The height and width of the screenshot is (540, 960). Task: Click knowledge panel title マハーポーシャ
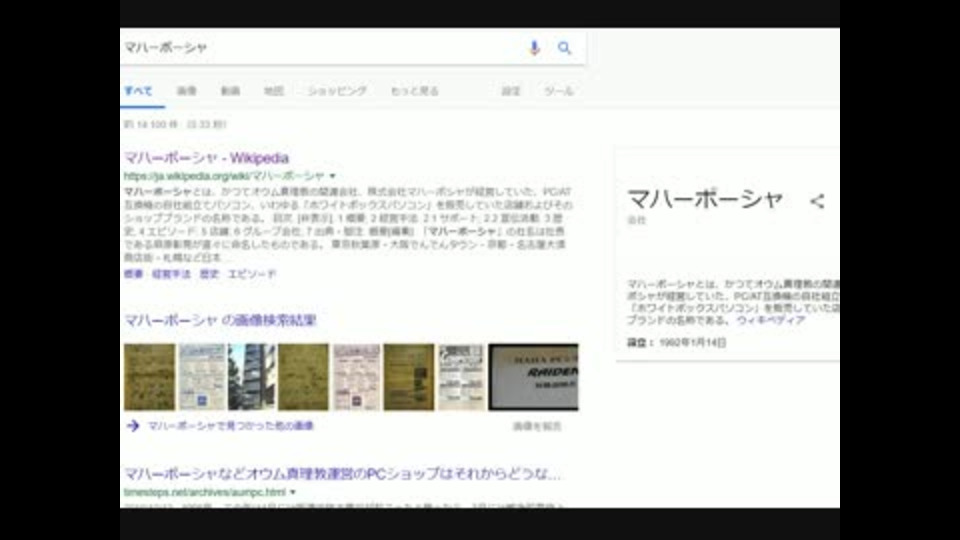[x=705, y=199]
